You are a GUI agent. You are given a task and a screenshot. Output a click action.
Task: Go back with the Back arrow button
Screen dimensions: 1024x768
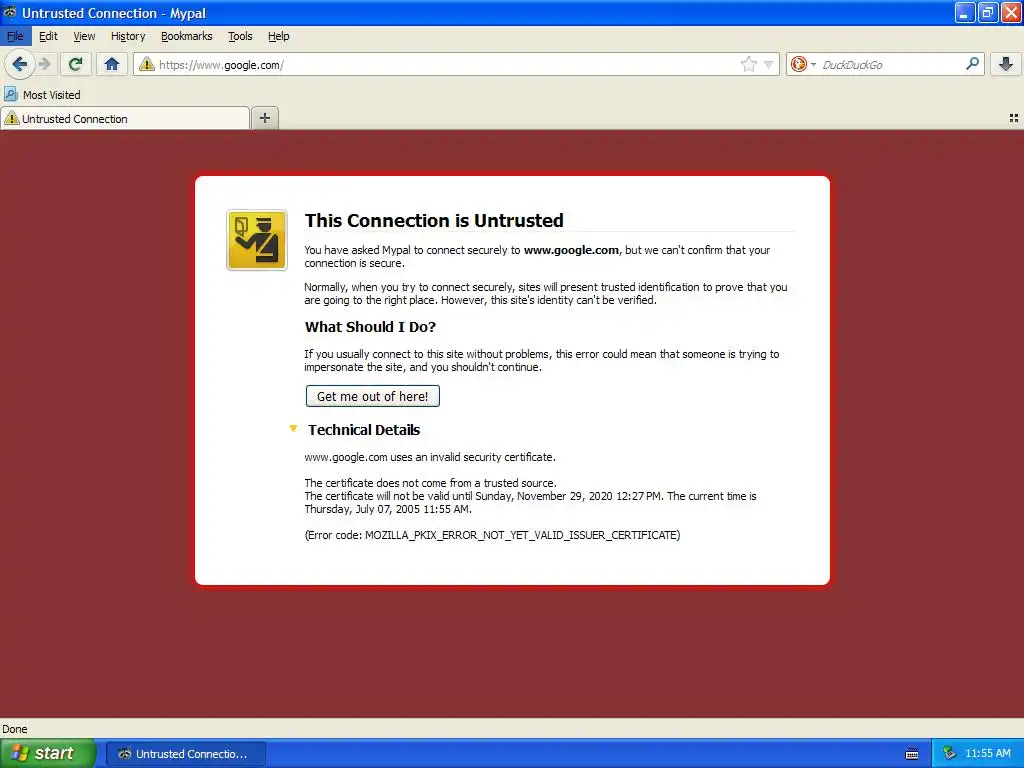[19, 64]
